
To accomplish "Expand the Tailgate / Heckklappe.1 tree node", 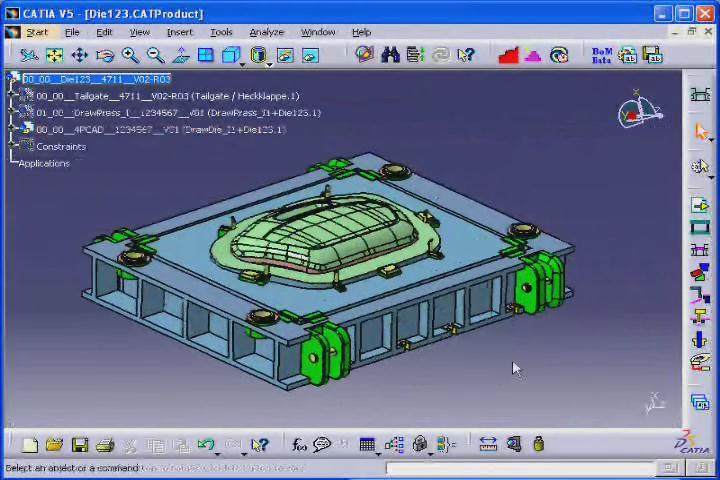I will point(12,96).
